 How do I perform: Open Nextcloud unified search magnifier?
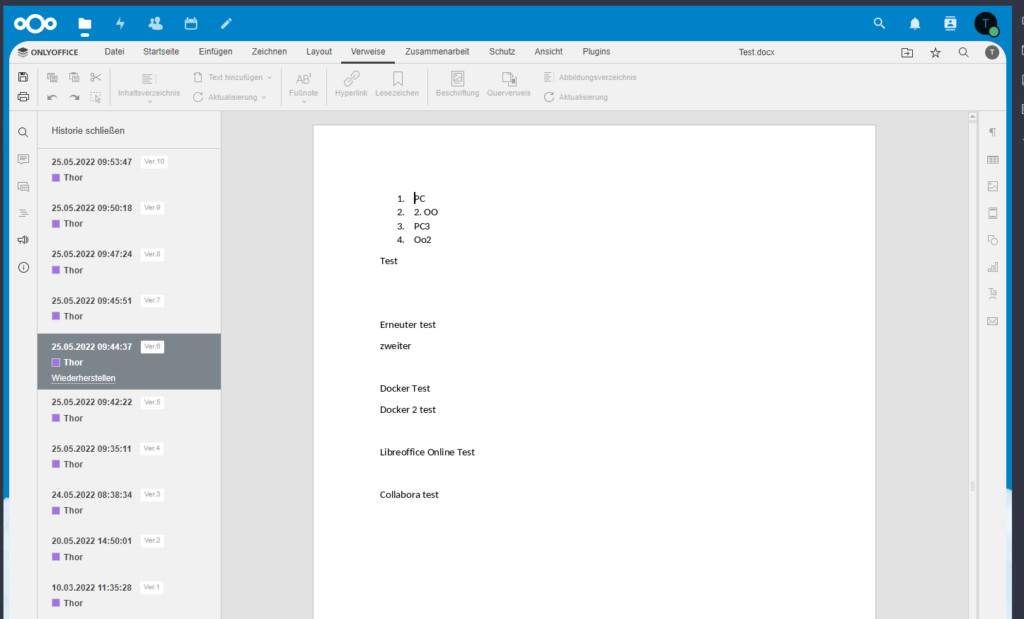point(879,24)
